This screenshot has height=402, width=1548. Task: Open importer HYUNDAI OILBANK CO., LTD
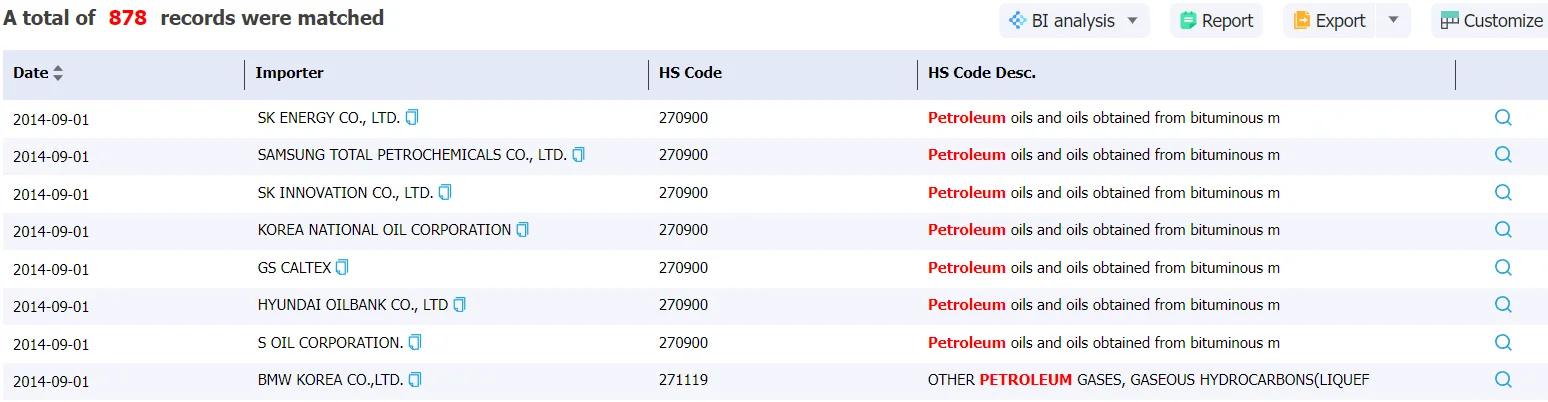coord(352,305)
